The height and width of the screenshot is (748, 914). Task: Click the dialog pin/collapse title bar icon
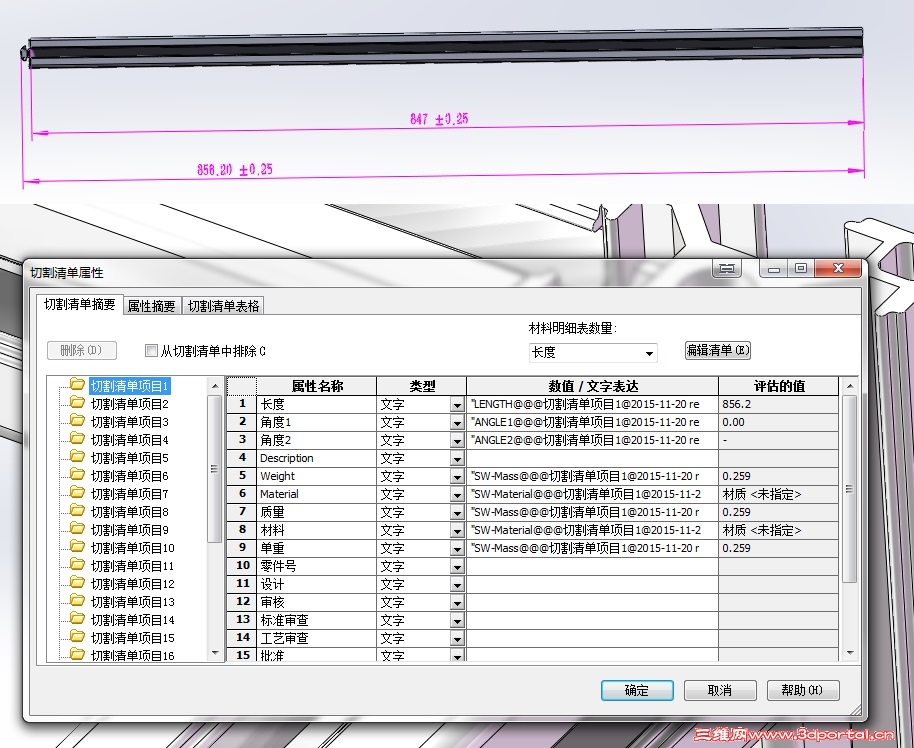[726, 269]
